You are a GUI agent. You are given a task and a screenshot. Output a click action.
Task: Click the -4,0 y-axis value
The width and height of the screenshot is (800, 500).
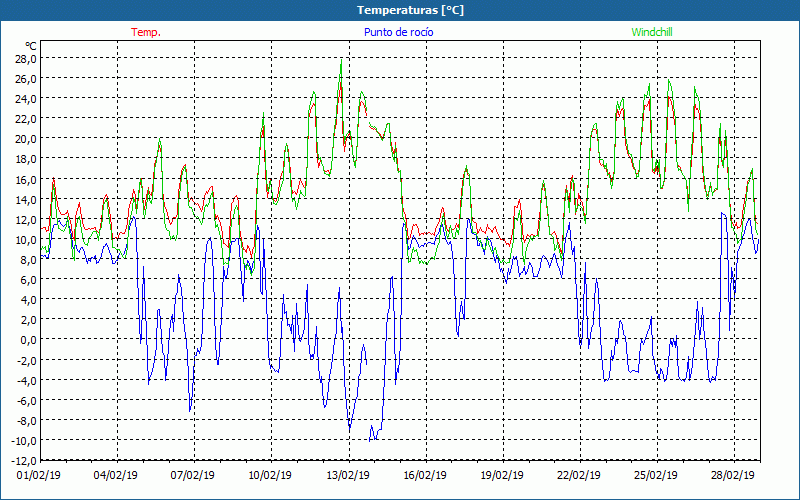pos(27,380)
